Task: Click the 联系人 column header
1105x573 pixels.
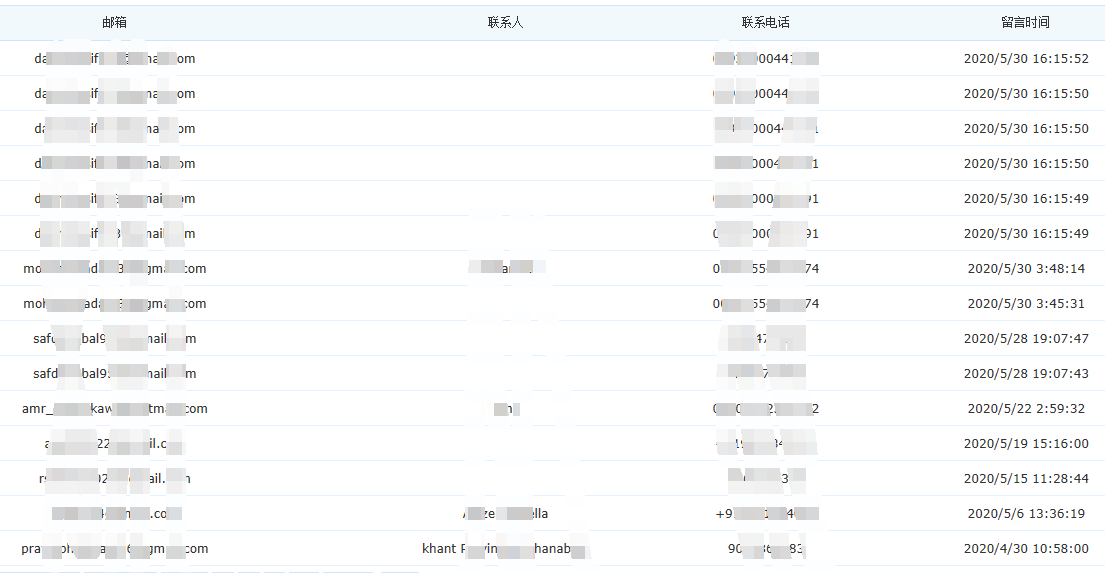Action: [505, 22]
